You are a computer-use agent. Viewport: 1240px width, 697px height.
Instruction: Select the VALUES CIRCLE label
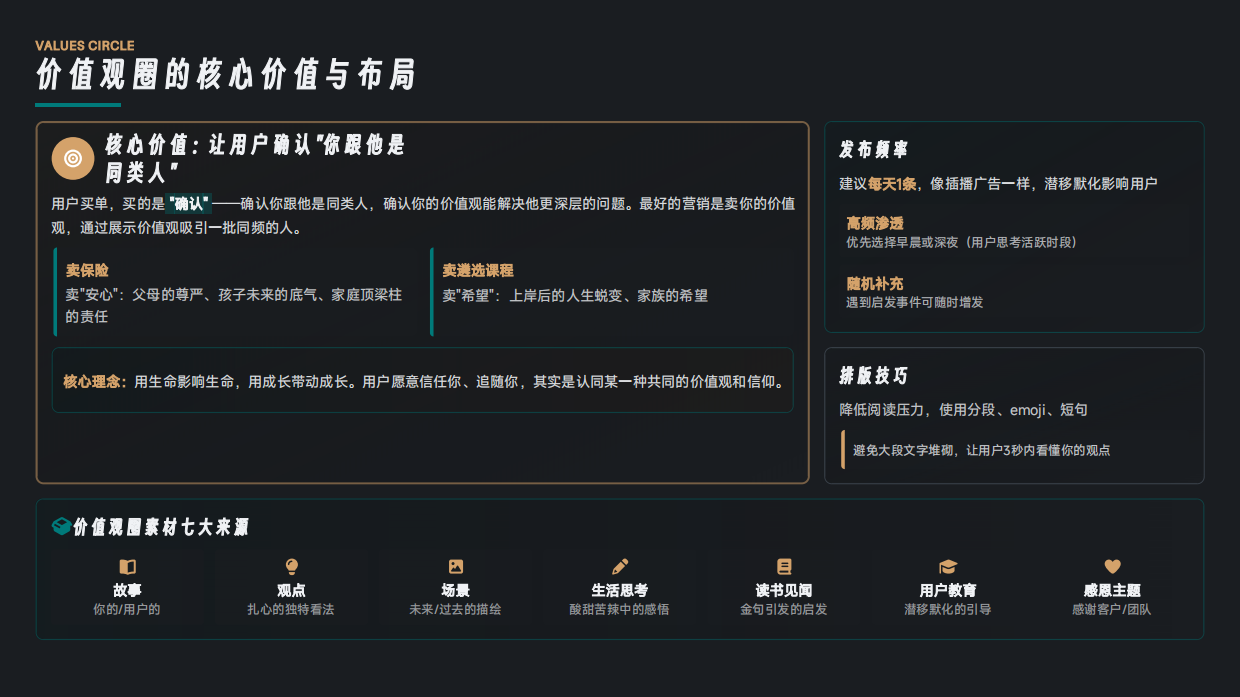pos(85,46)
